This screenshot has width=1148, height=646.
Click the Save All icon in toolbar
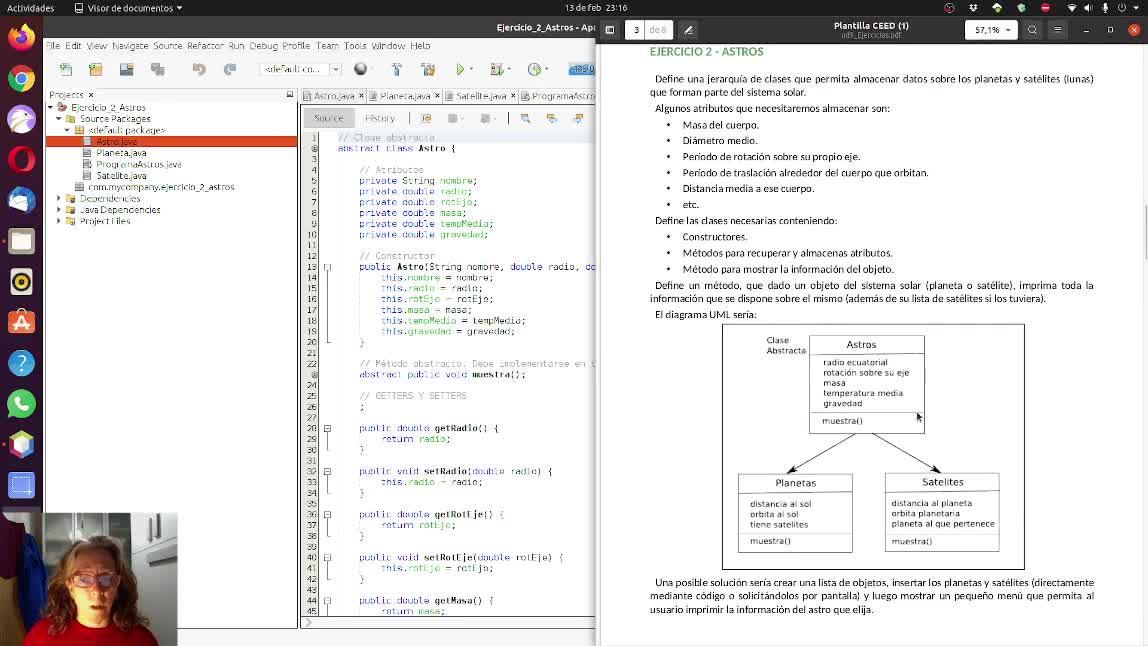coord(157,69)
